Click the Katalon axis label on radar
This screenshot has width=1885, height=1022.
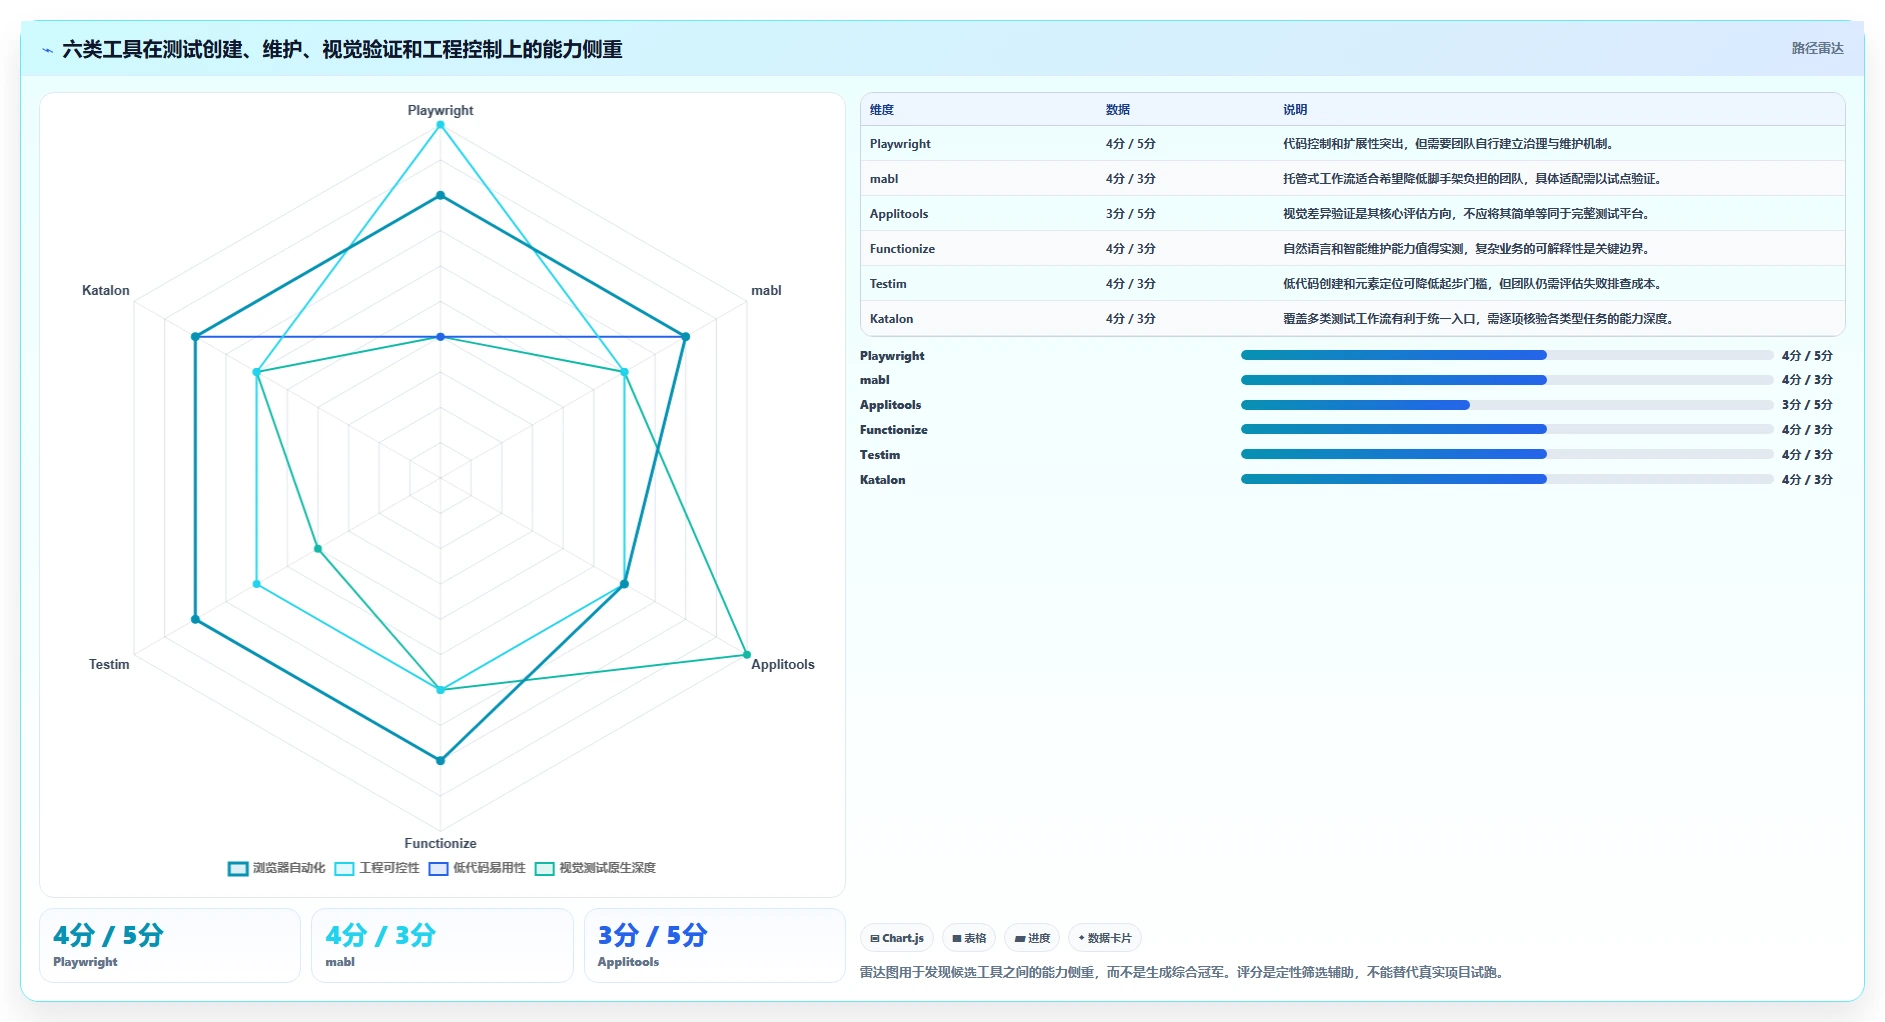pyautogui.click(x=106, y=290)
